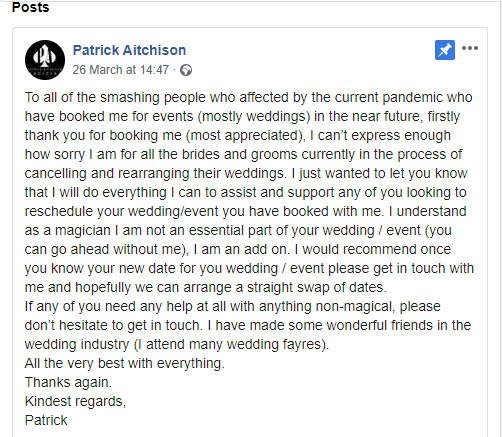Open the three-dots post options menu
Image resolution: width=502 pixels, height=437 pixels.
tap(470, 48)
